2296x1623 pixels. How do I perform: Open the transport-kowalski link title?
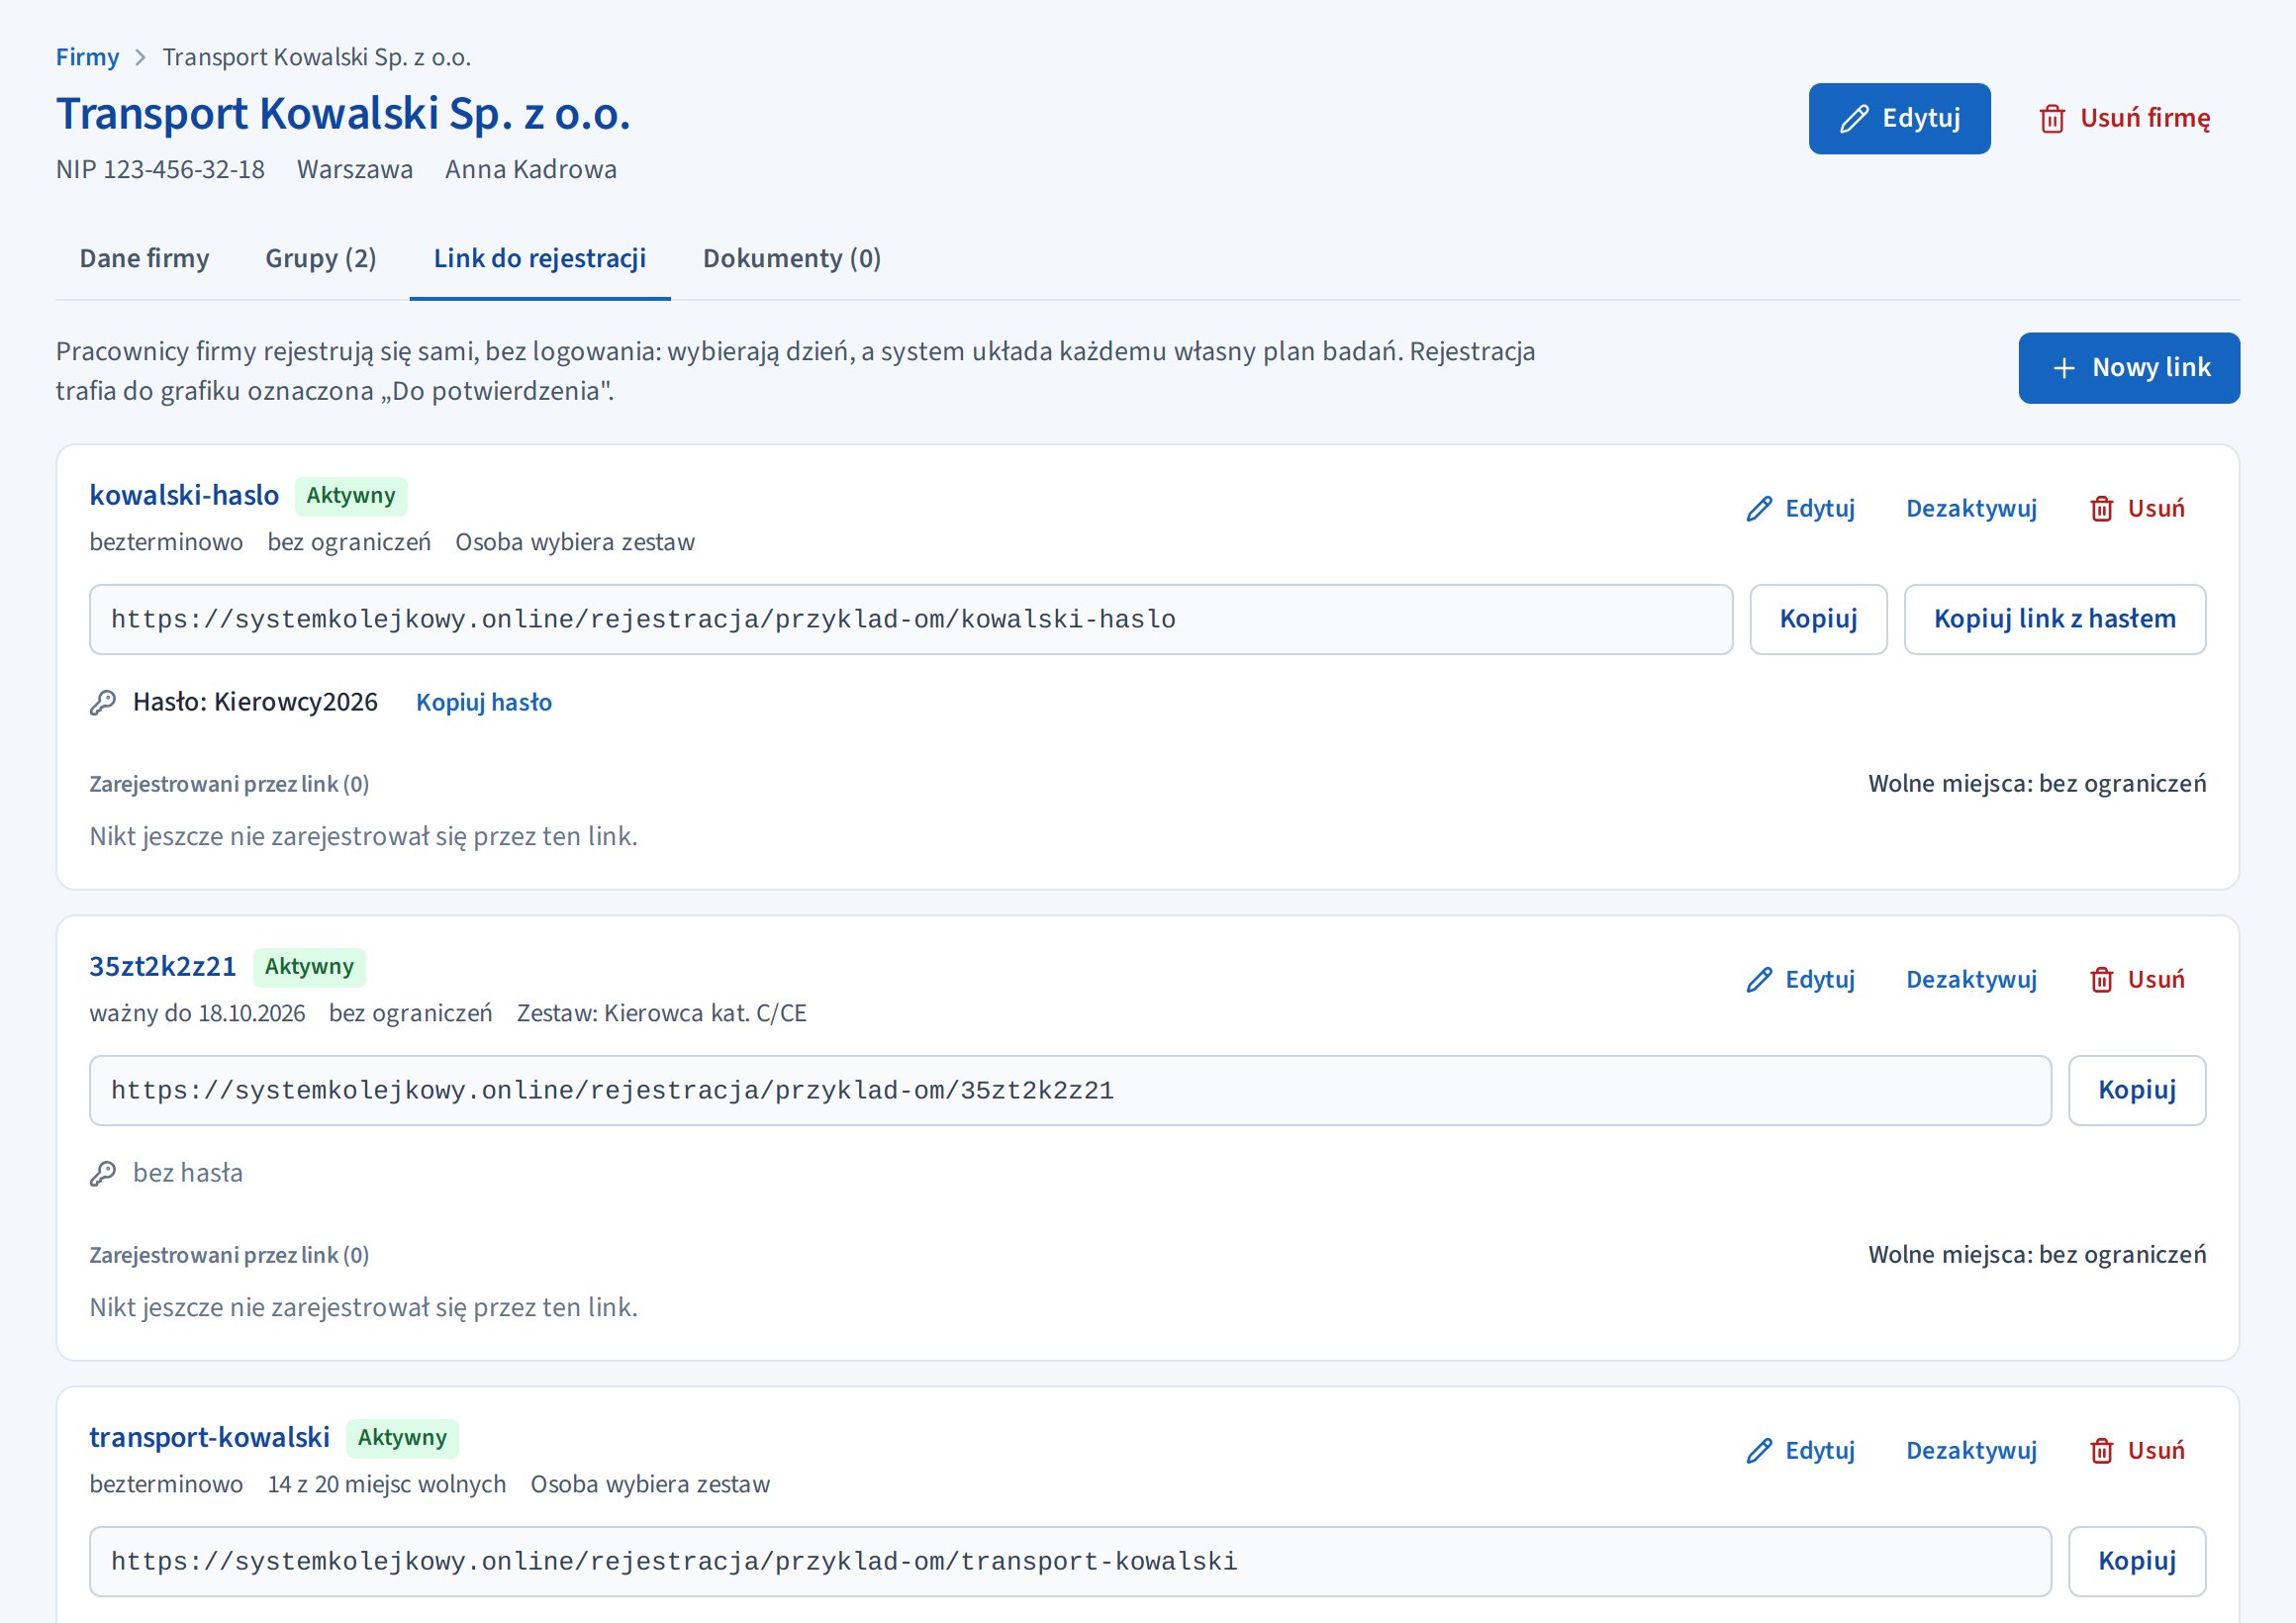point(210,1438)
